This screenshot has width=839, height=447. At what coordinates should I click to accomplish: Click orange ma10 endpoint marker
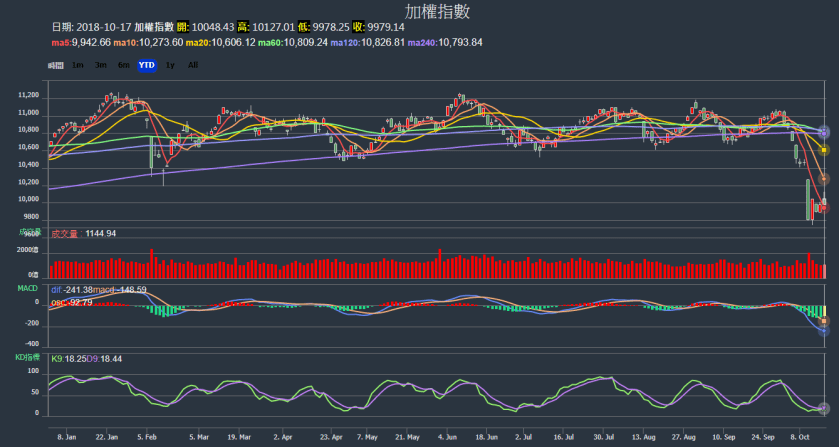(x=824, y=178)
